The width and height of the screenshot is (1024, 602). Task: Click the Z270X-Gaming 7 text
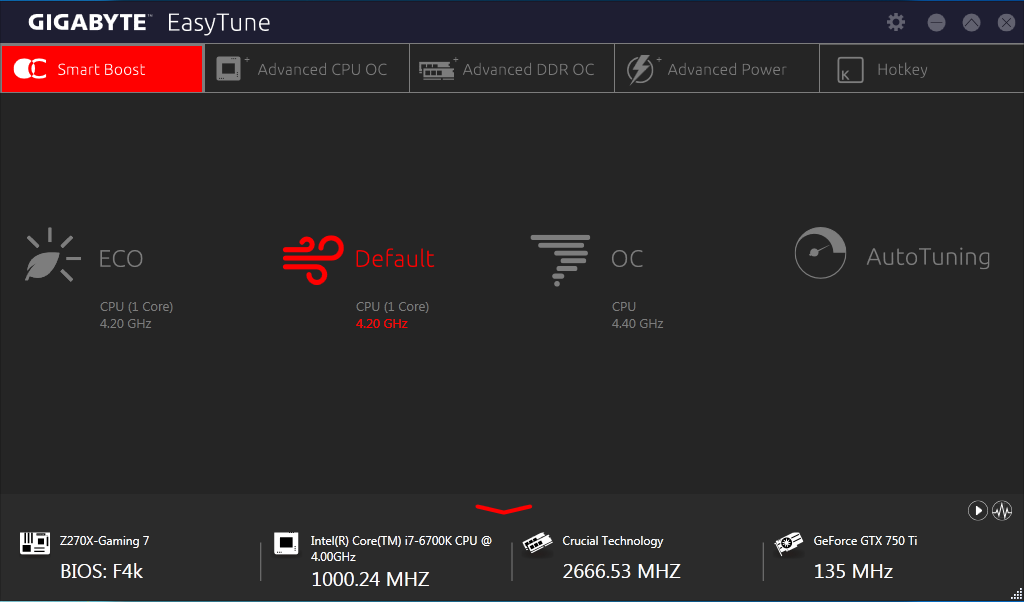(104, 541)
